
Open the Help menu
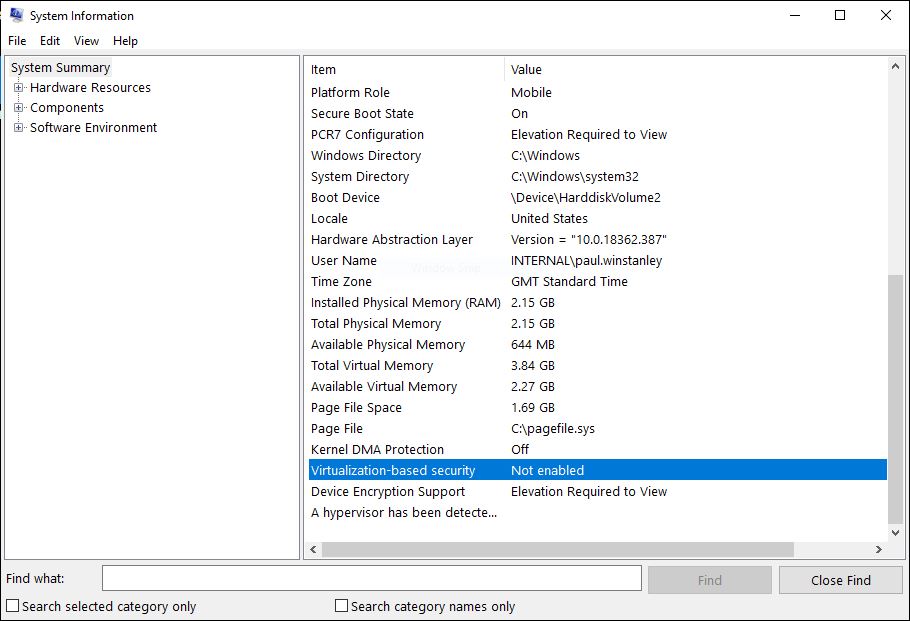[125, 41]
